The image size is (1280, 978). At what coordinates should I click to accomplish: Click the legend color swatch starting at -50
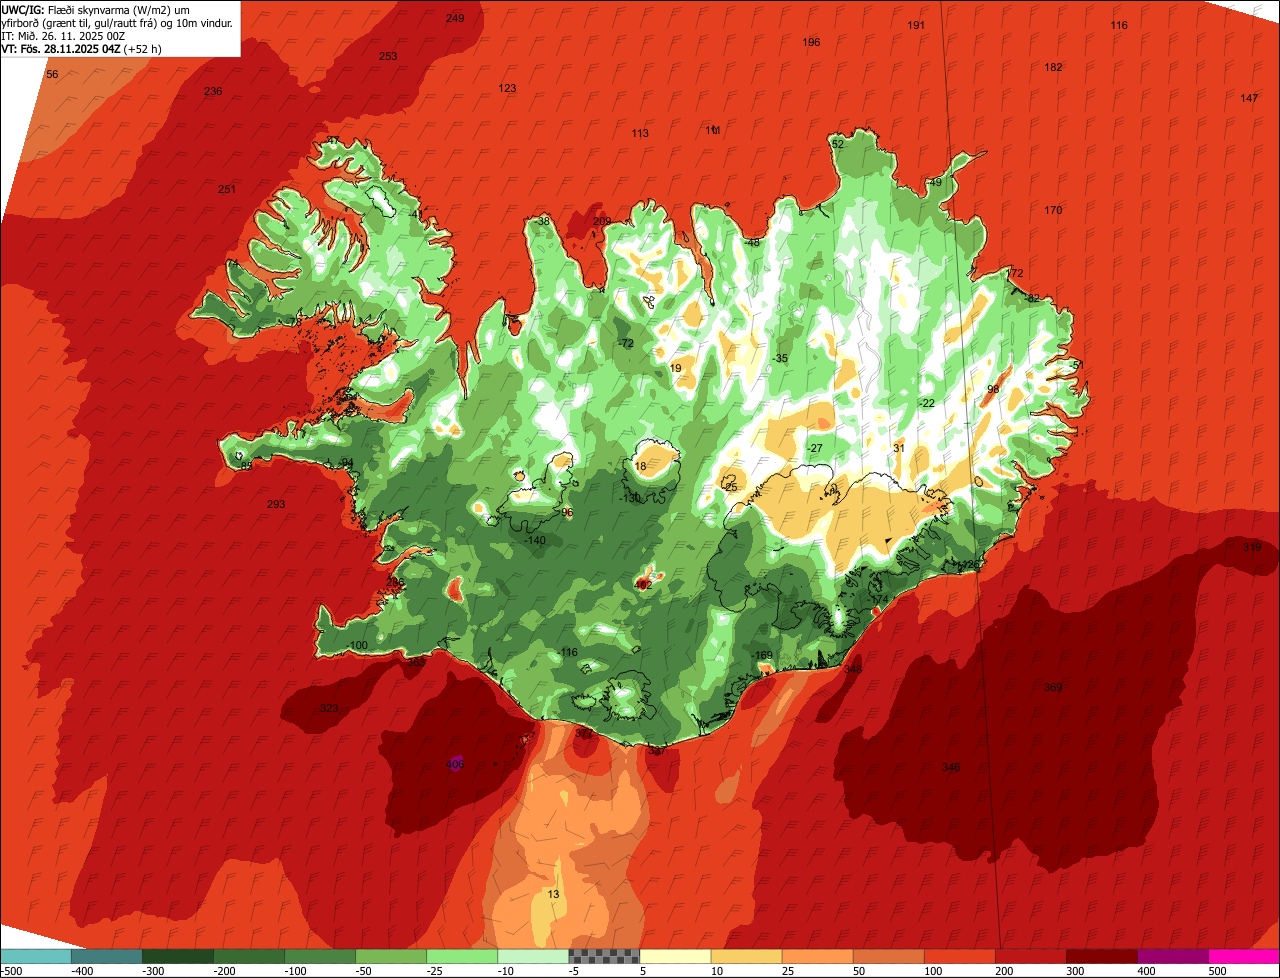(390, 955)
